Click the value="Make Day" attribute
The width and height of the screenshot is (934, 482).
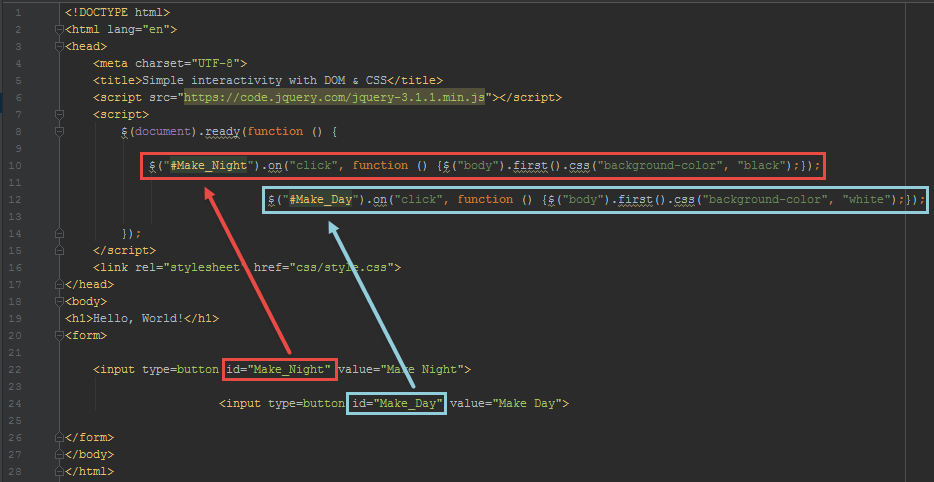(506, 403)
